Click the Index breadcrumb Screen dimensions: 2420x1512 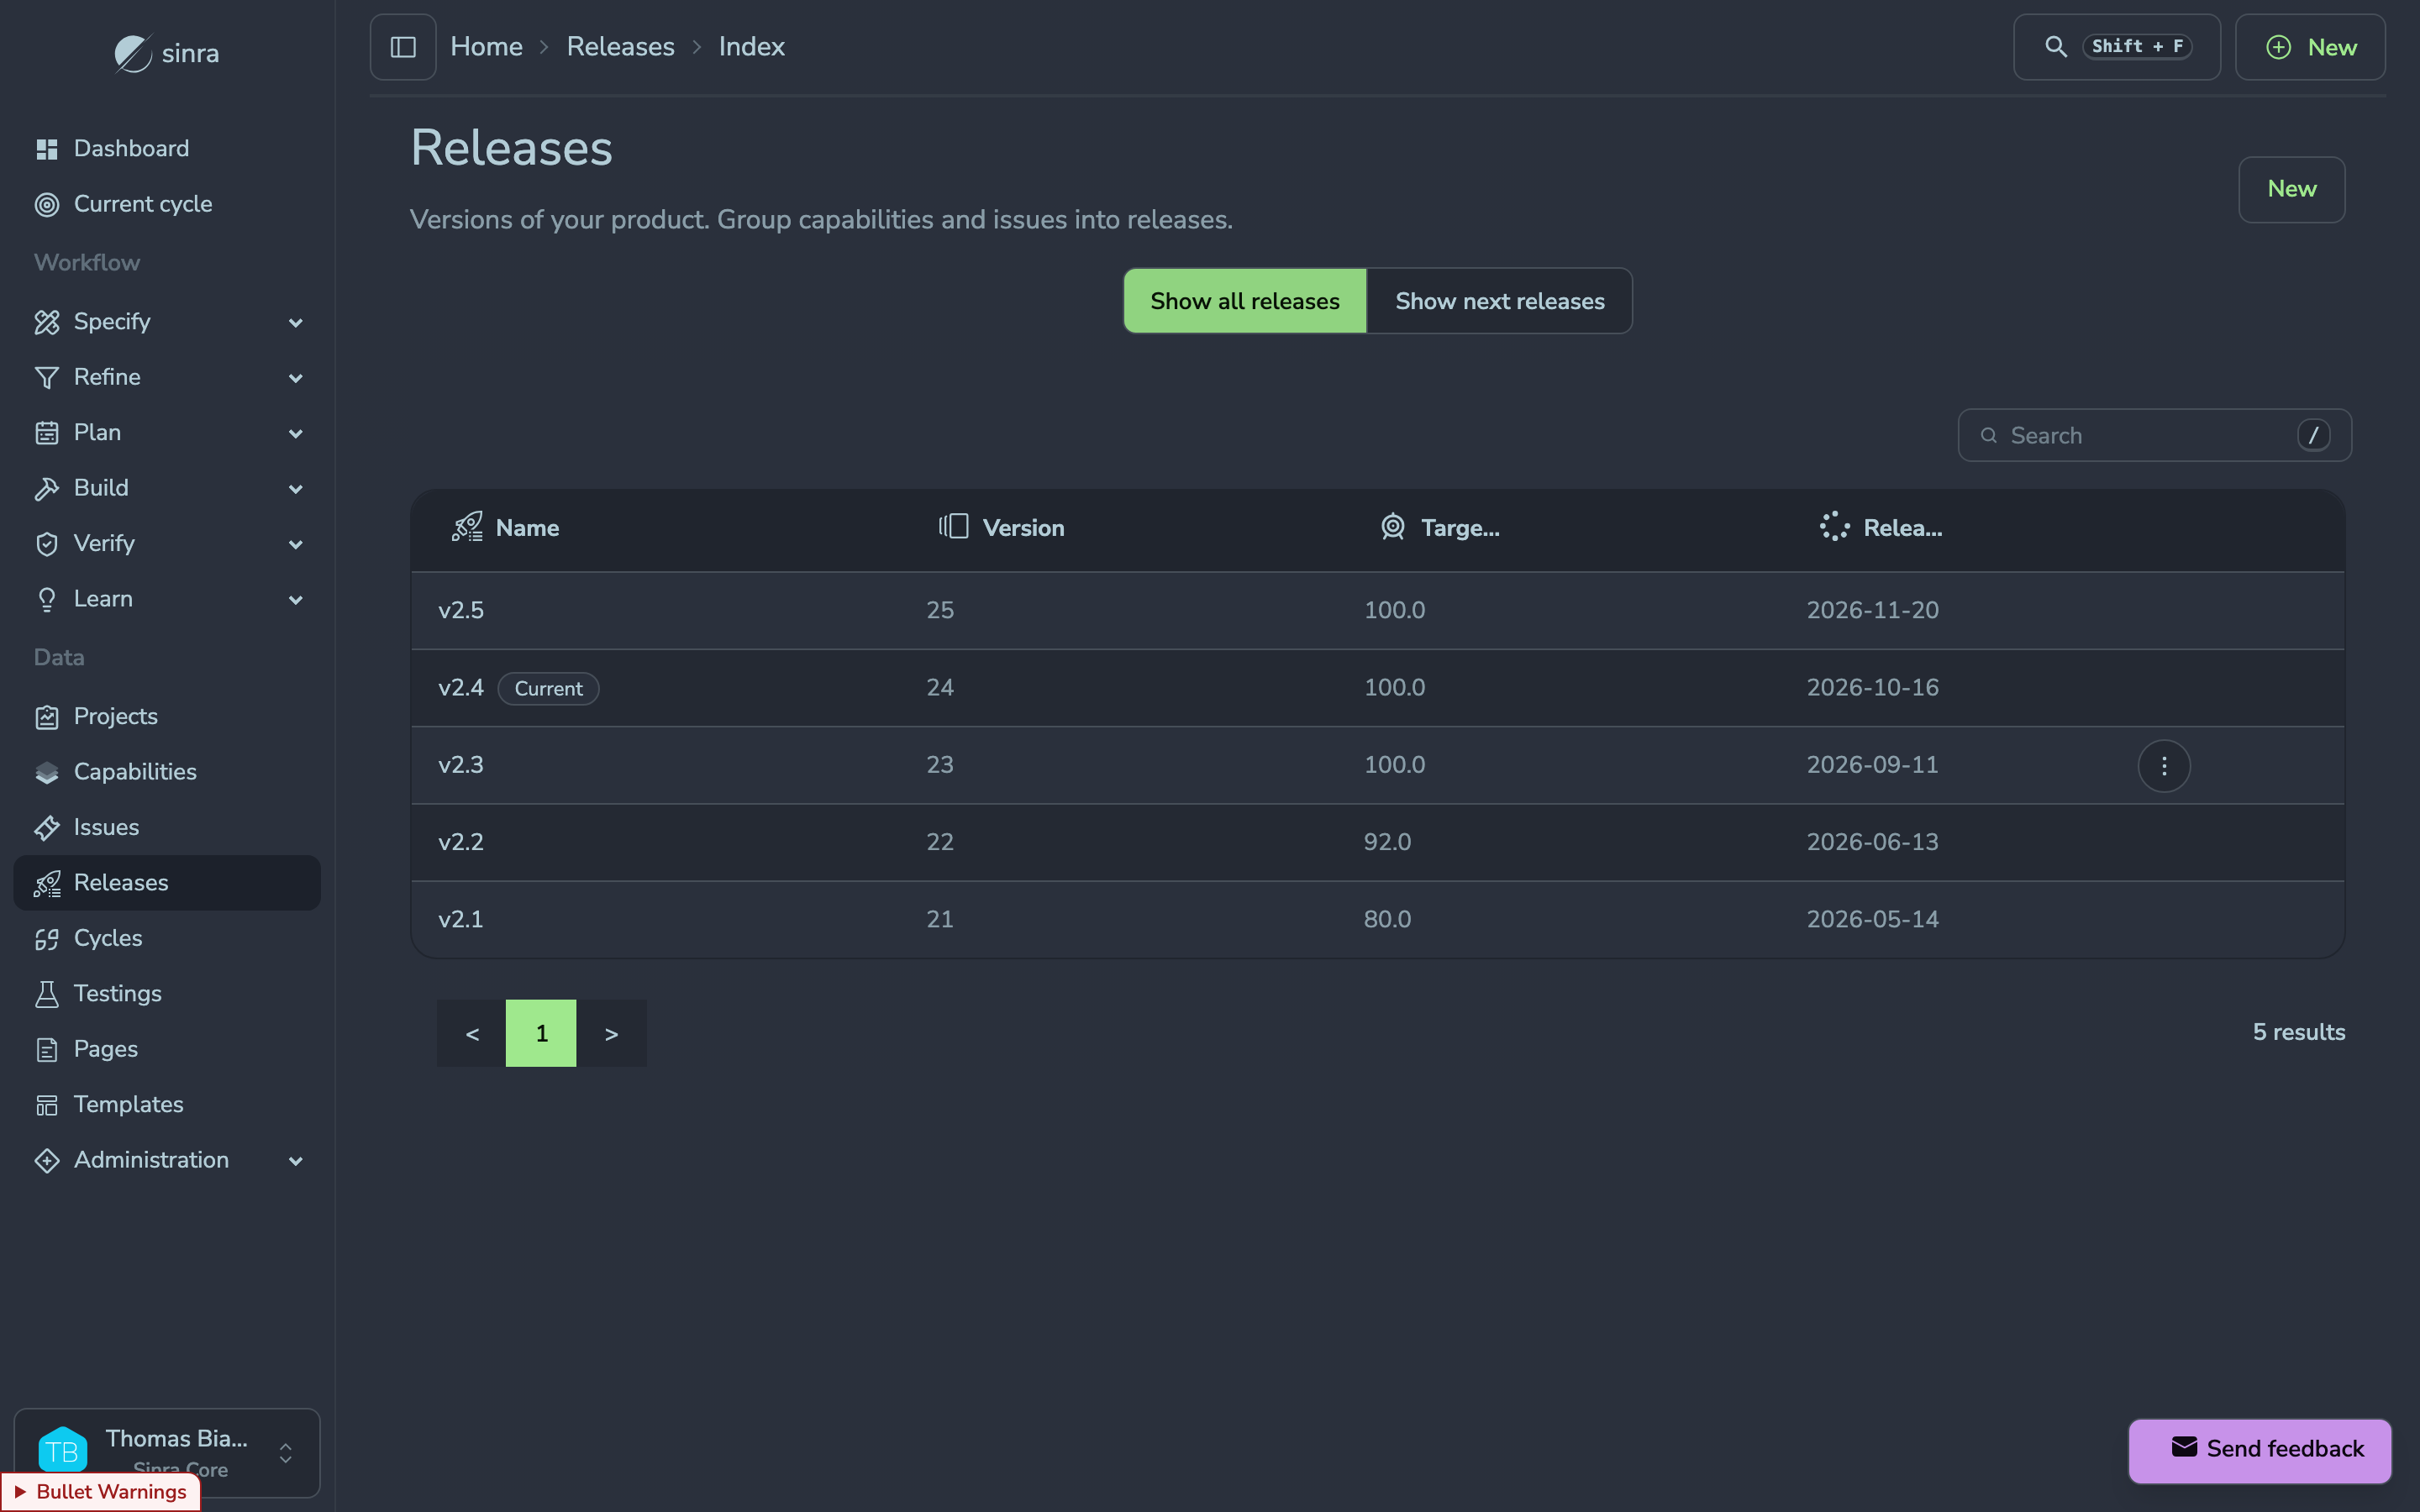coord(752,47)
